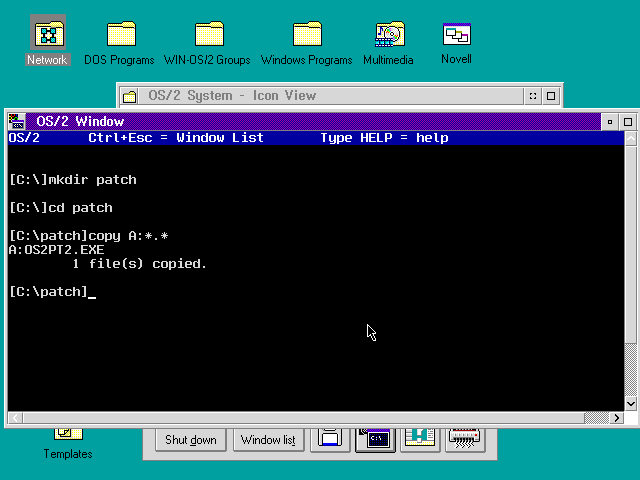Launch the command prompt icon in LaunchPad
This screenshot has width=640, height=480.
pos(375,440)
